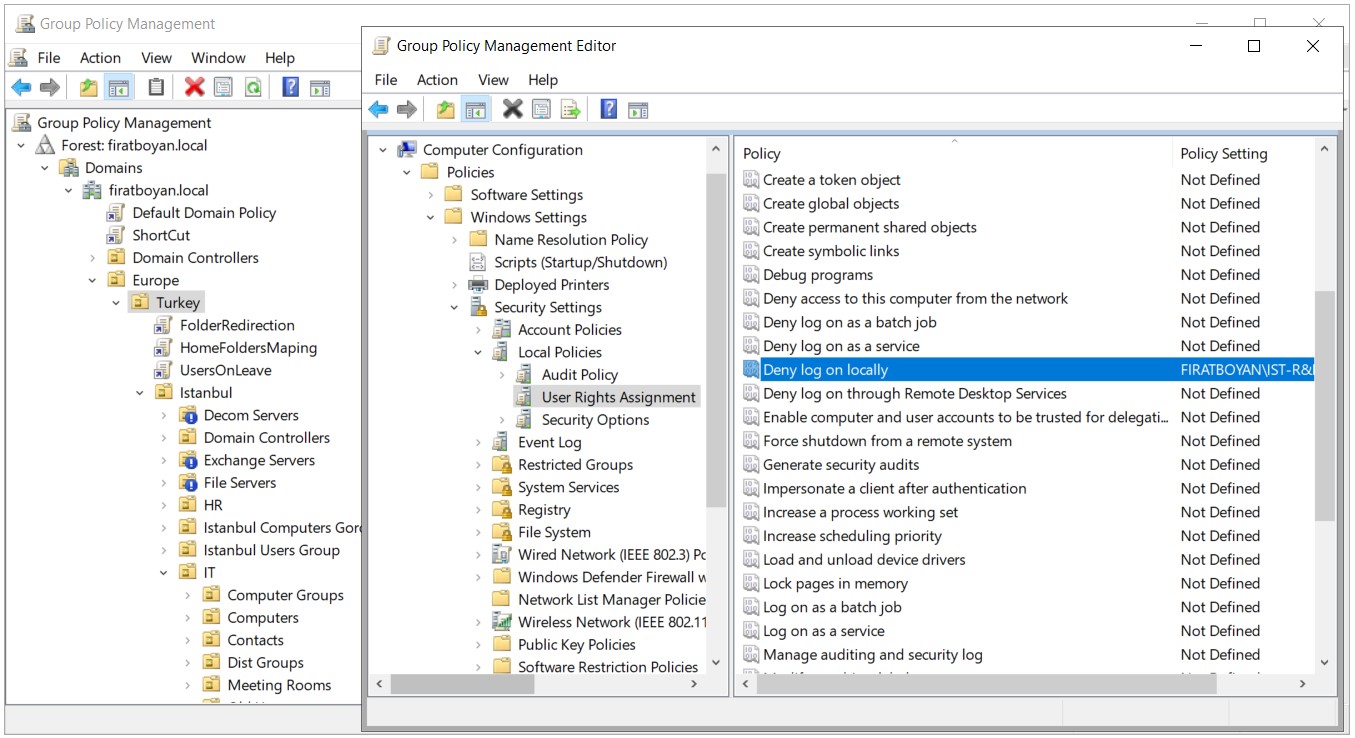
Task: Click the Help icon in Group Policy Management toolbar
Action: pyautogui.click(x=291, y=87)
